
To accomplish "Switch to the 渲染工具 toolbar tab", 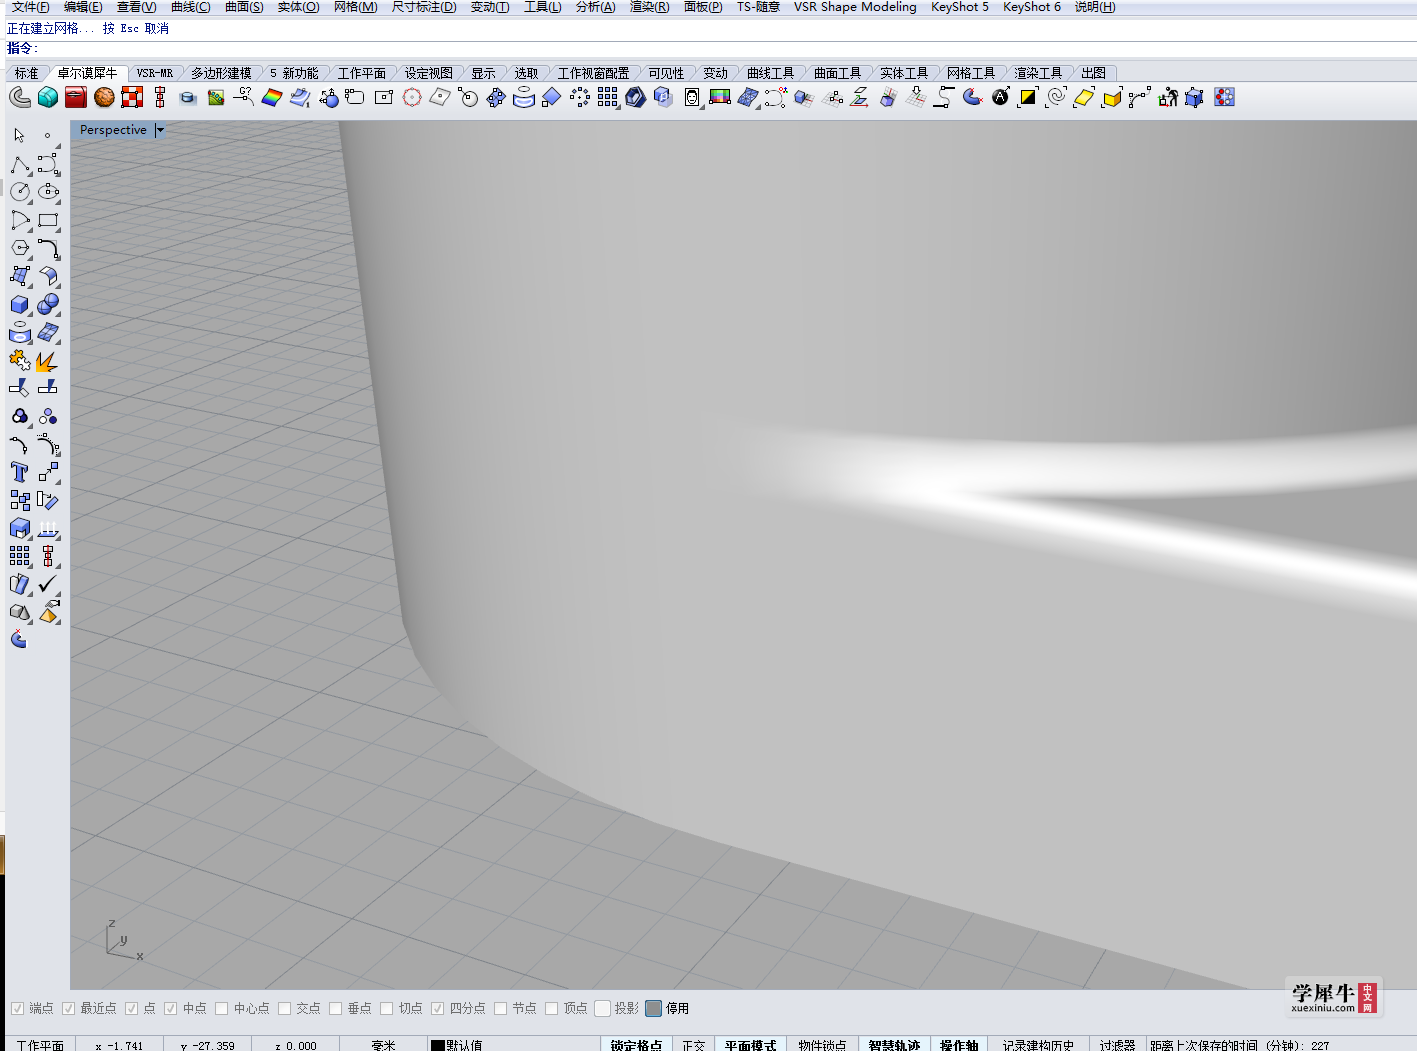I will pyautogui.click(x=1038, y=73).
